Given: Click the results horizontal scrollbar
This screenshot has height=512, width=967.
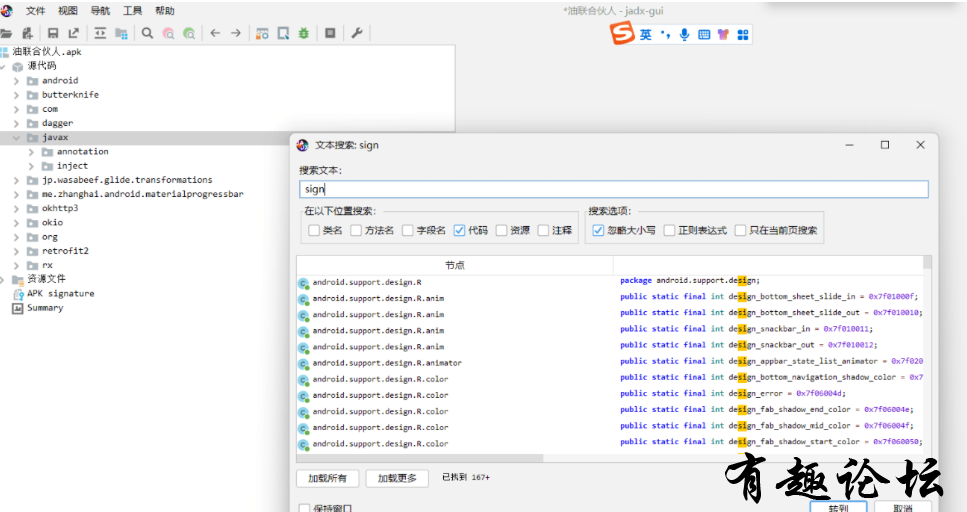Looking at the screenshot, I should tap(420, 458).
